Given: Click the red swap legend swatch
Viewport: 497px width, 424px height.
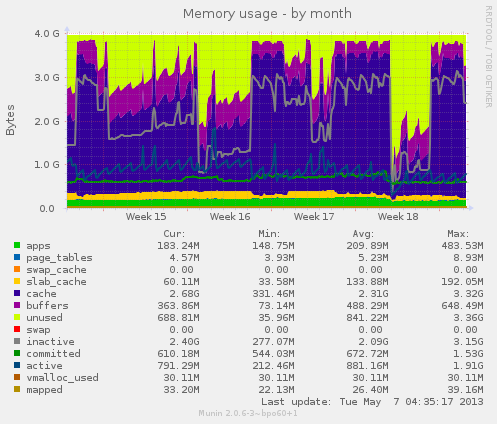Looking at the screenshot, I should [17, 329].
